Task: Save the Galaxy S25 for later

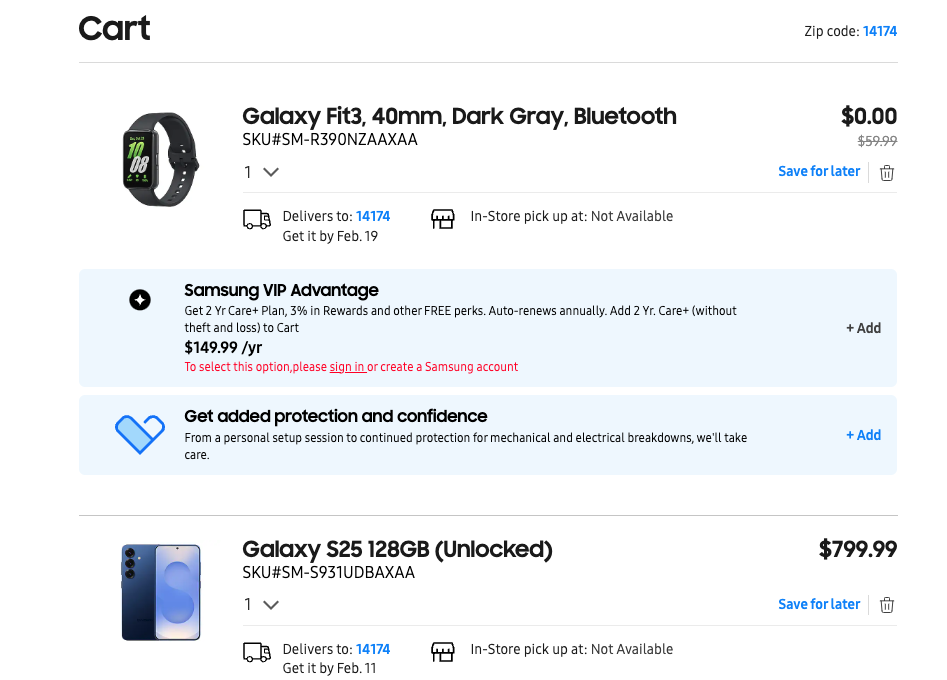Action: coord(818,604)
